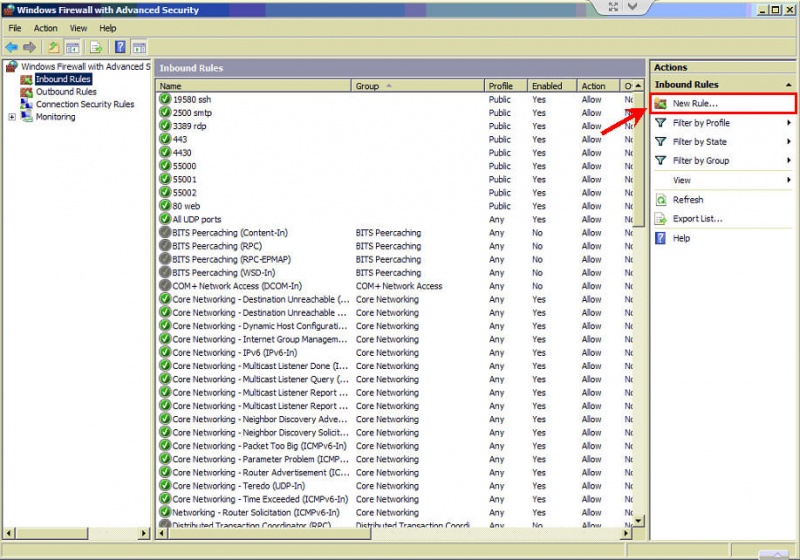The image size is (800, 560).
Task: Open the Help menu
Action: 108,28
